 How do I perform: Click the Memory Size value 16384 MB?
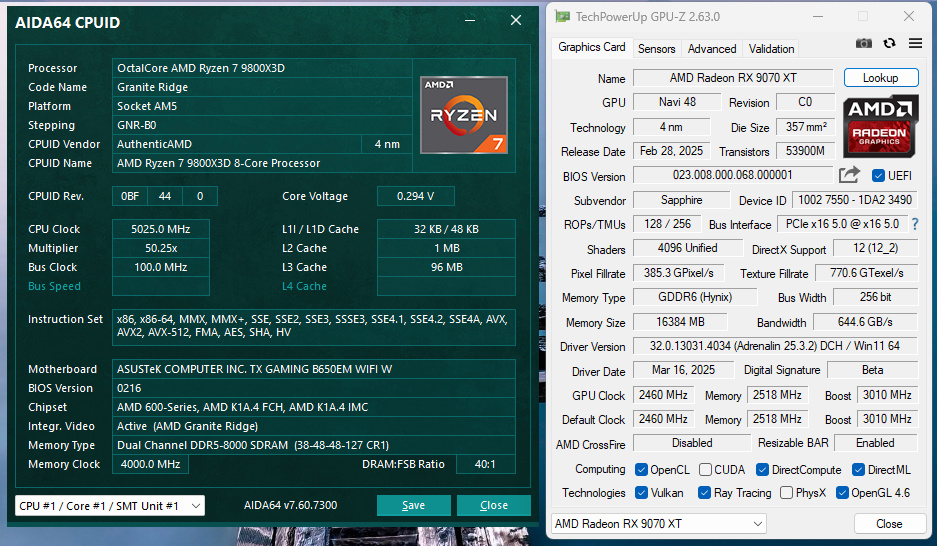point(680,322)
